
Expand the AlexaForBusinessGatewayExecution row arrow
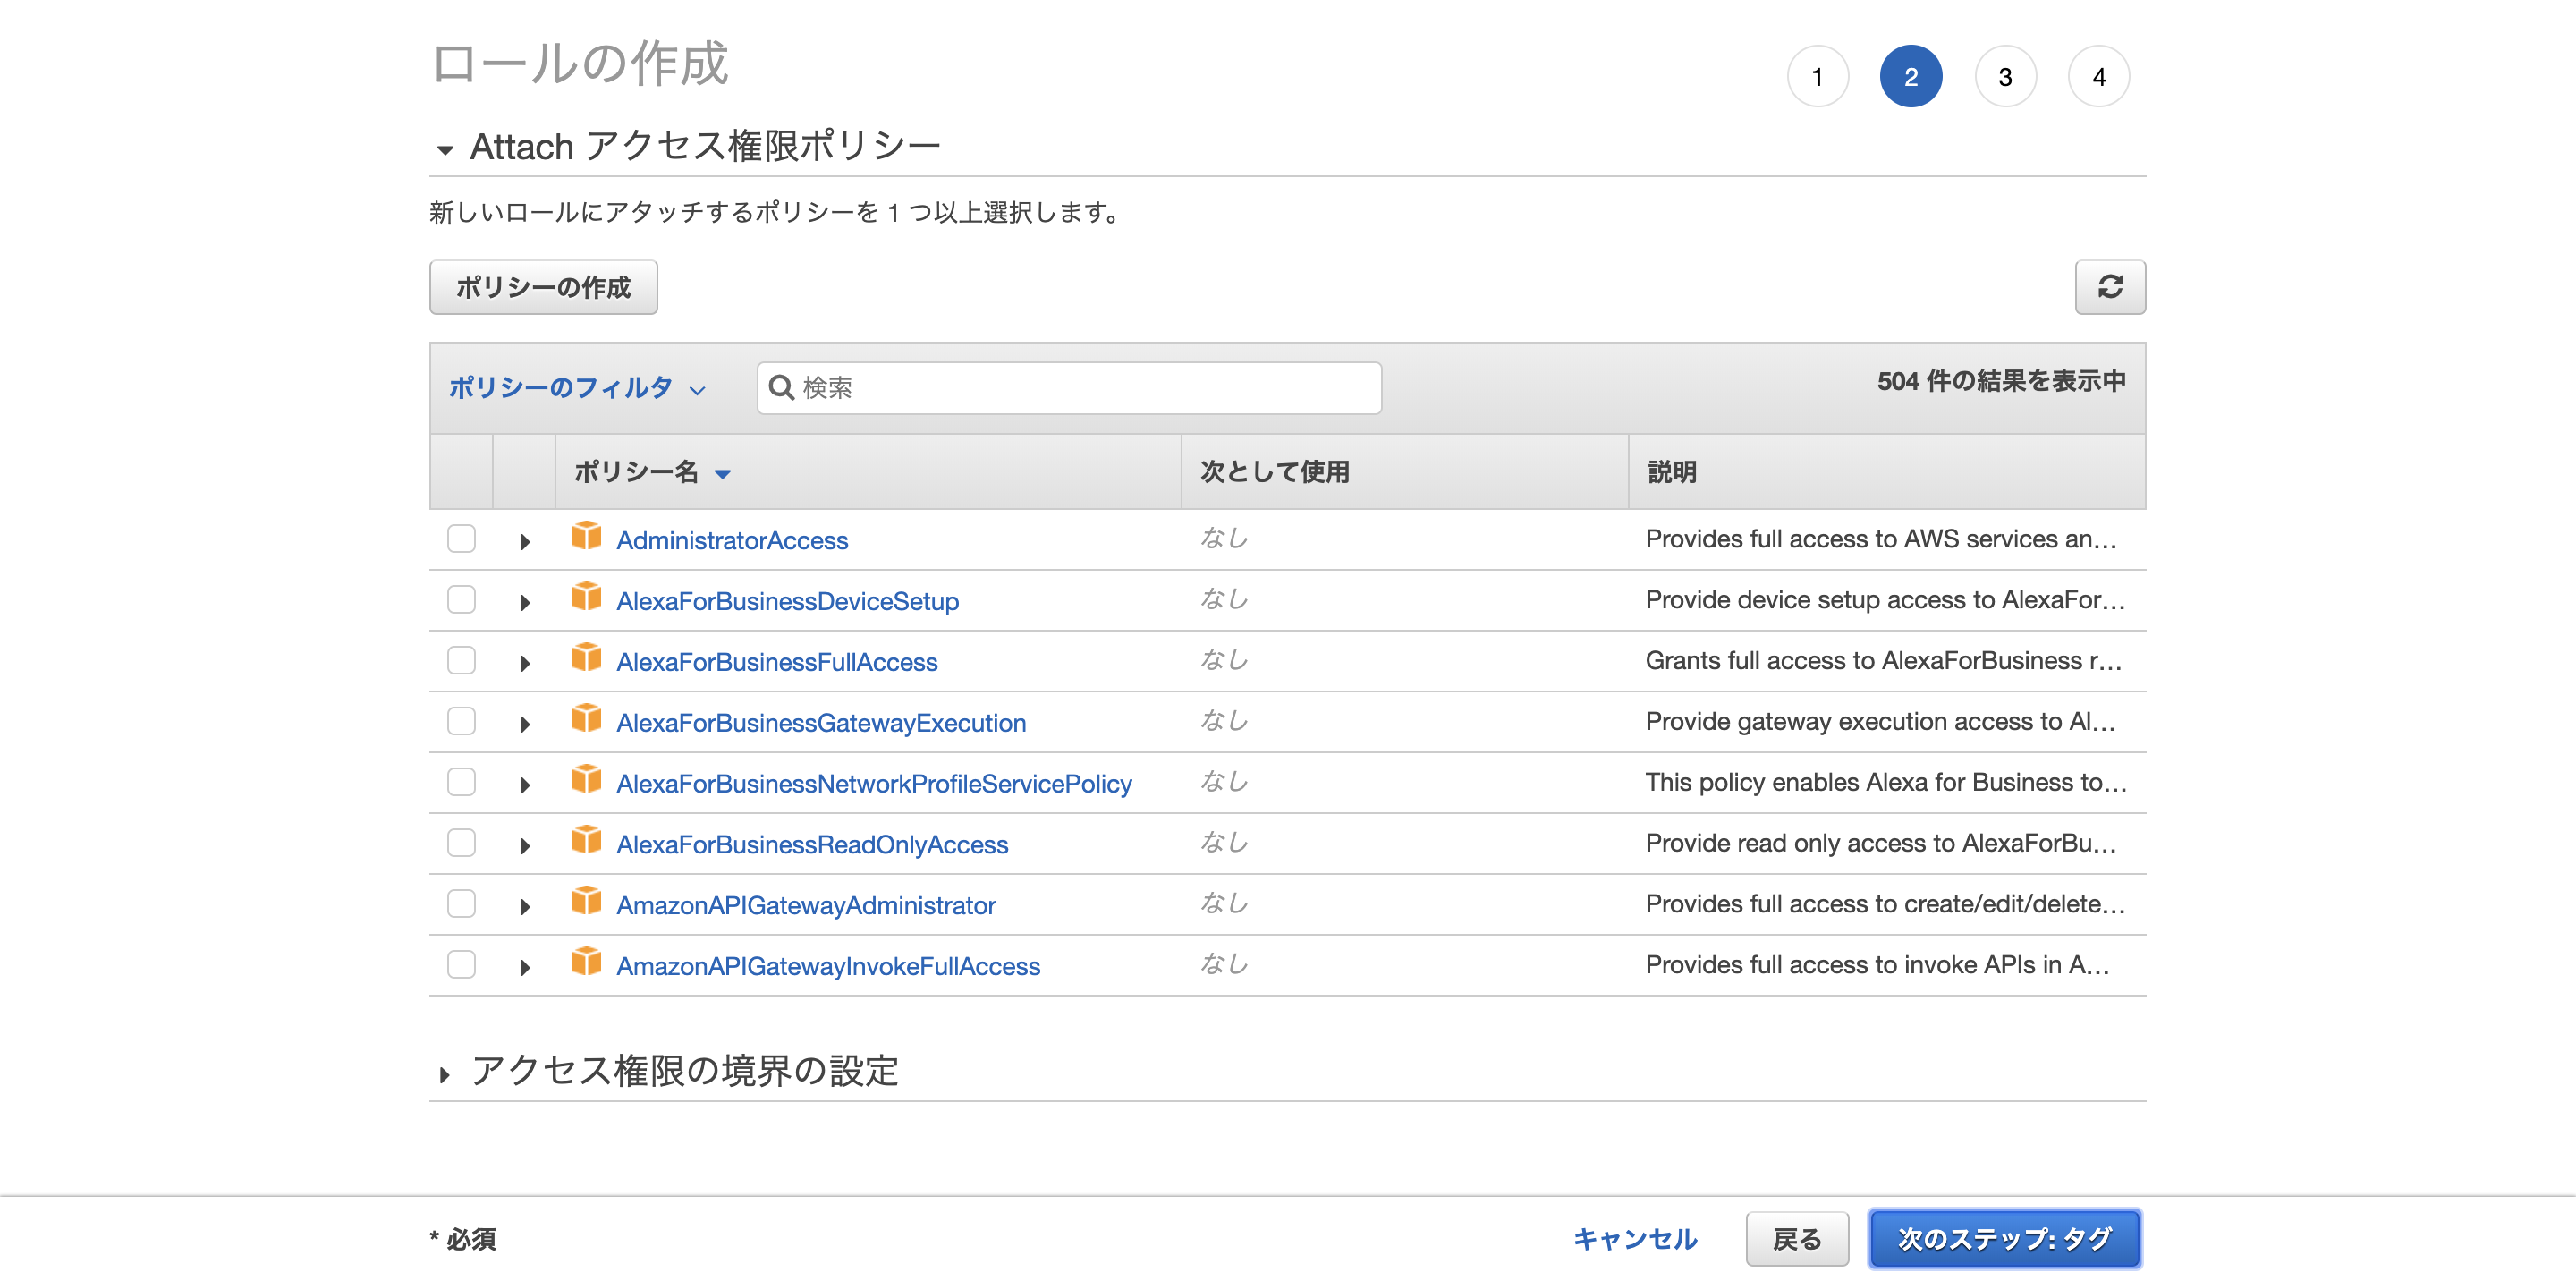point(524,725)
